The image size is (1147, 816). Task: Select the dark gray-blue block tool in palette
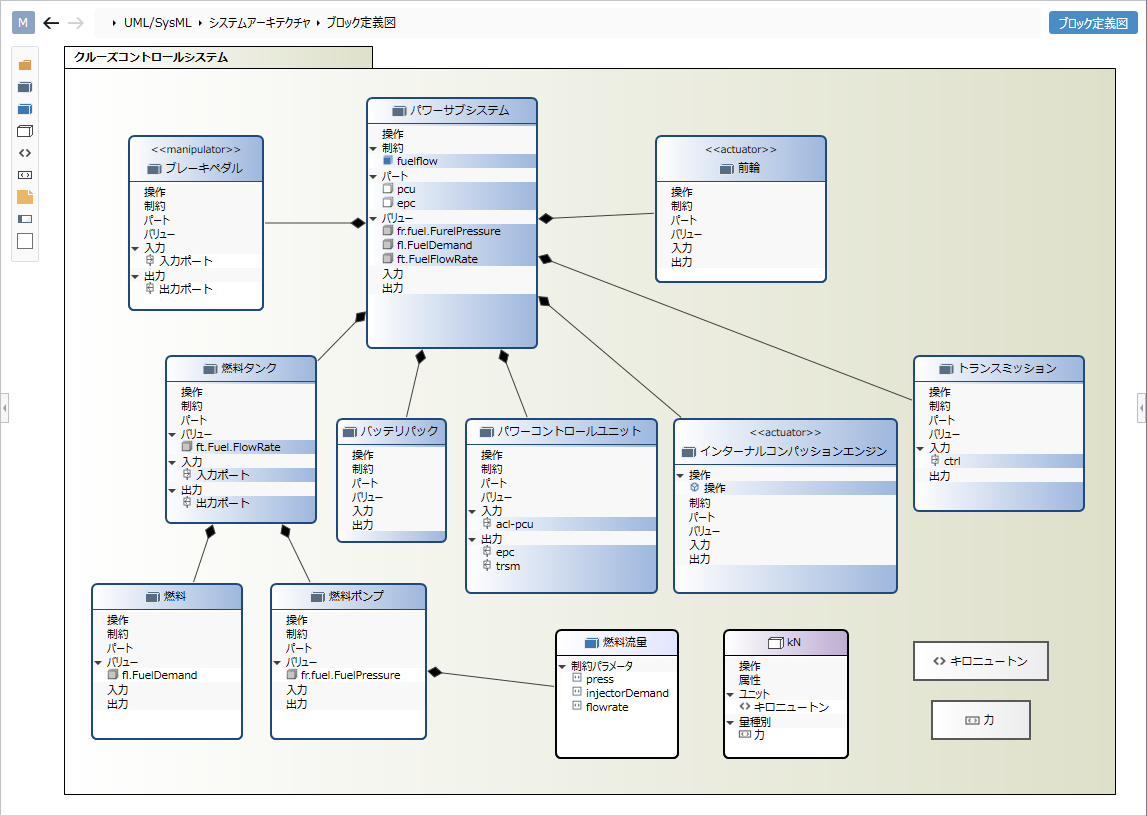coord(25,87)
